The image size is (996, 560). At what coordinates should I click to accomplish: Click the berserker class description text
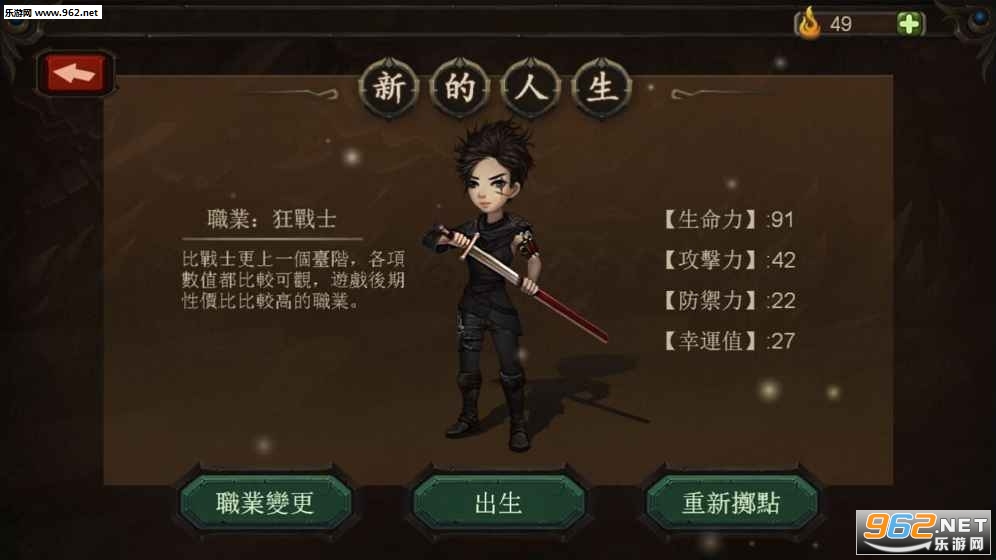pyautogui.click(x=293, y=280)
